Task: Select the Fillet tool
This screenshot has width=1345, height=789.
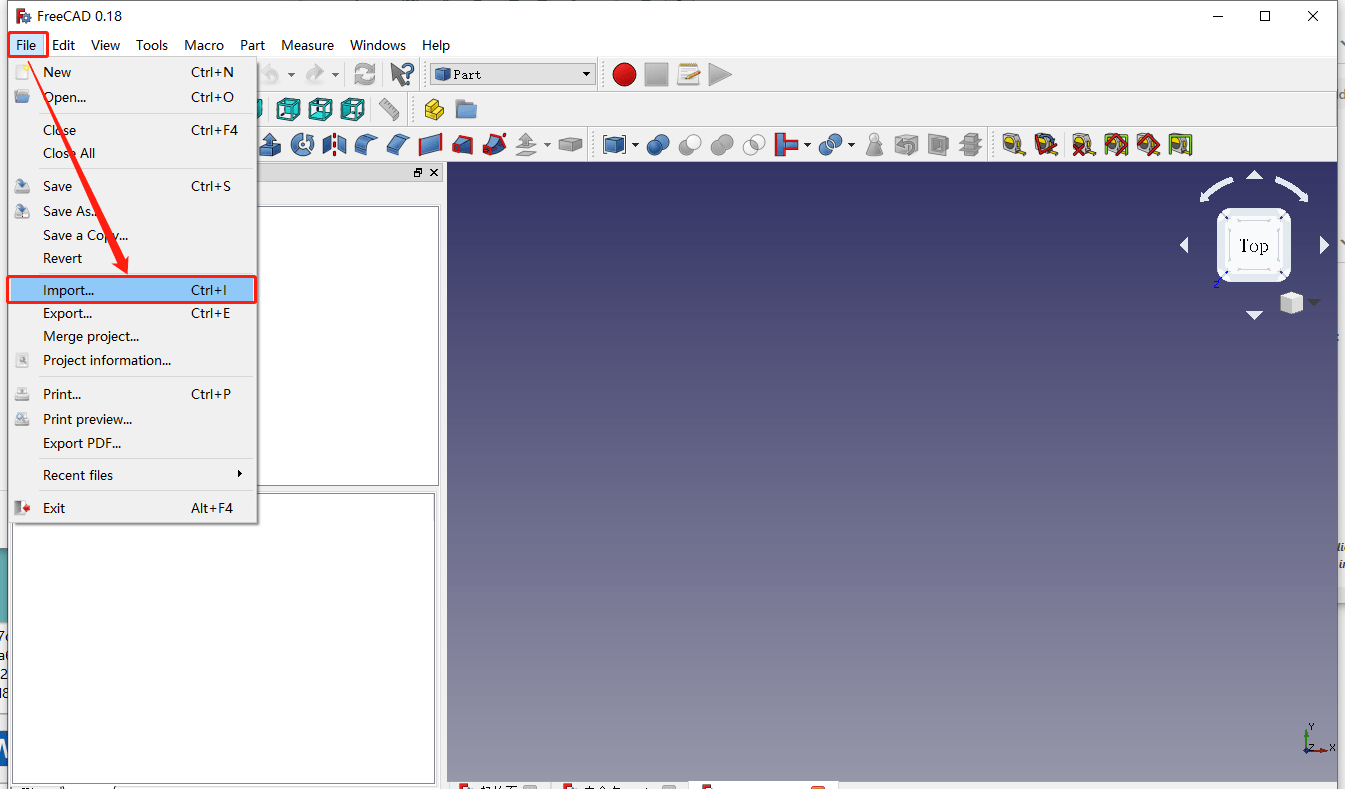Action: [x=367, y=145]
